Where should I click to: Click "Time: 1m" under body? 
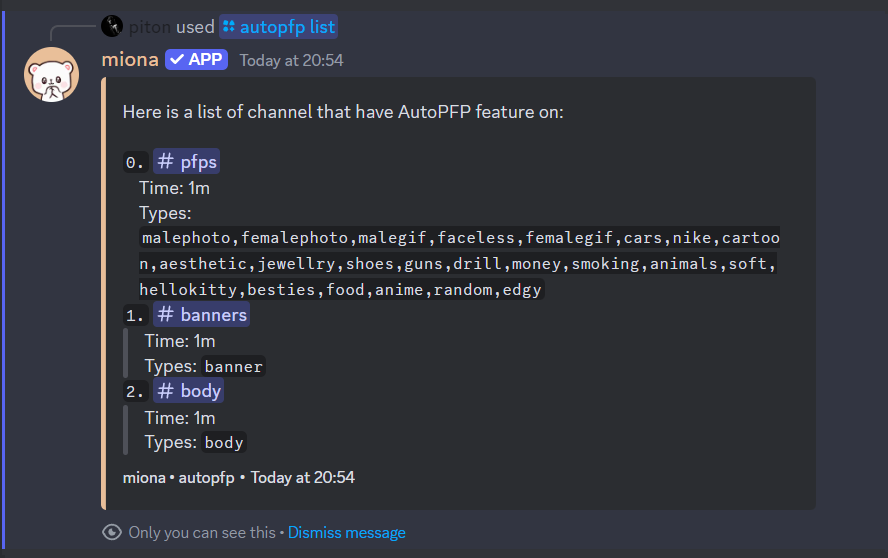(x=180, y=418)
